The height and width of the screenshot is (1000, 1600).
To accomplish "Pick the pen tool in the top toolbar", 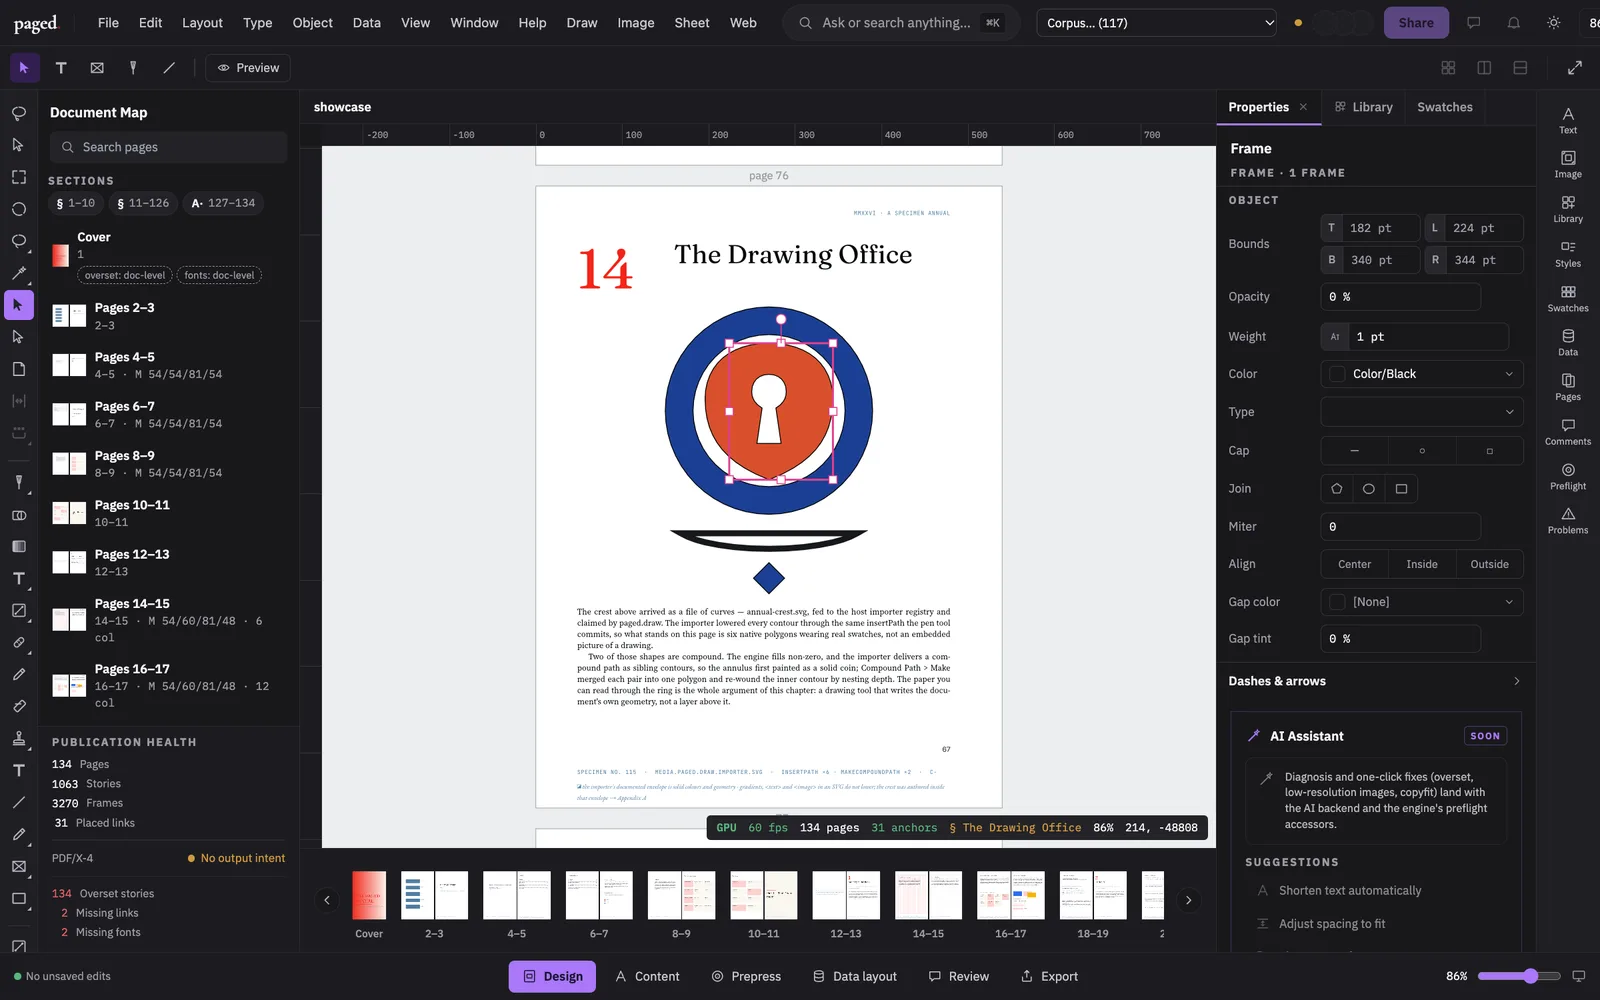I will point(133,68).
